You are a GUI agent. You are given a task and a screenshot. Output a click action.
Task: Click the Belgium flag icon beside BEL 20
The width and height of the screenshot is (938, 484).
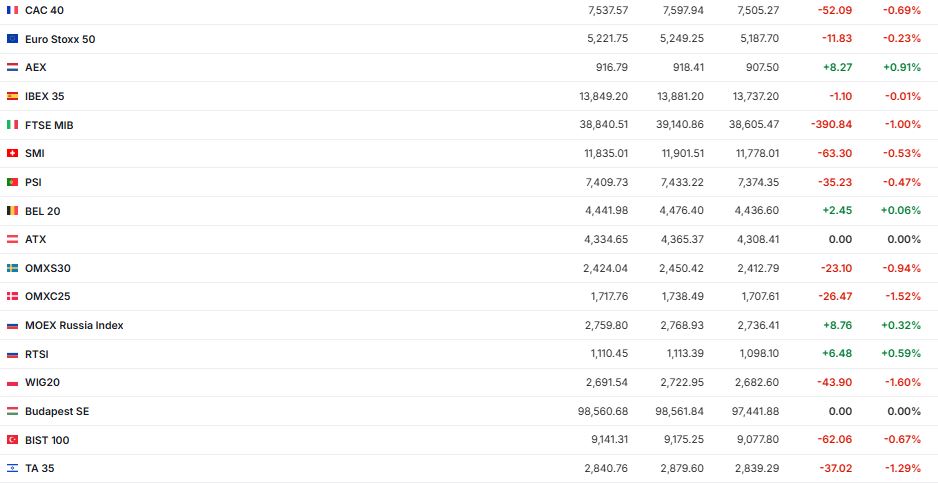(12, 211)
